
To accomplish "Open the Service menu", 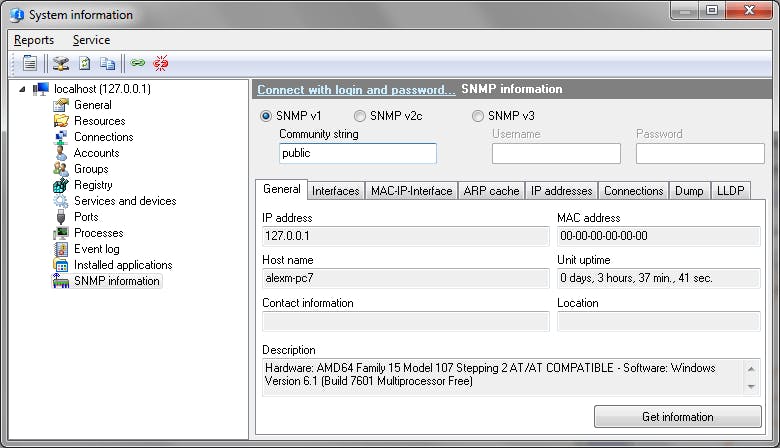I will pos(92,40).
